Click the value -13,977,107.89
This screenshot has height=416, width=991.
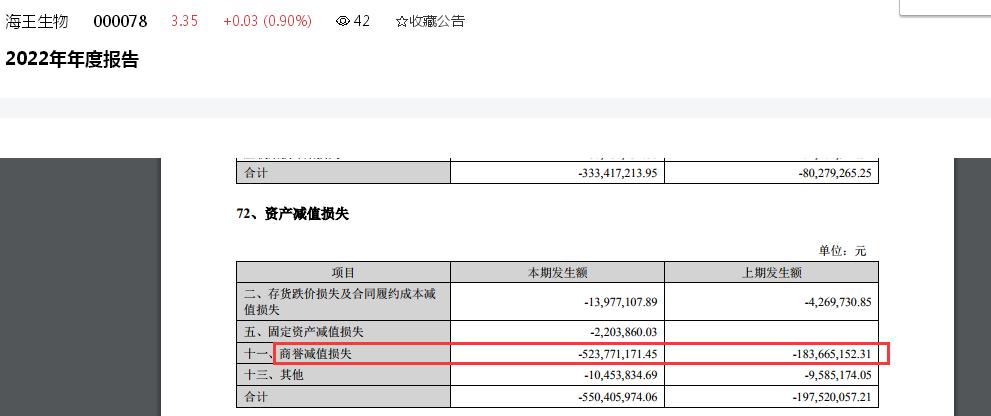(x=621, y=302)
